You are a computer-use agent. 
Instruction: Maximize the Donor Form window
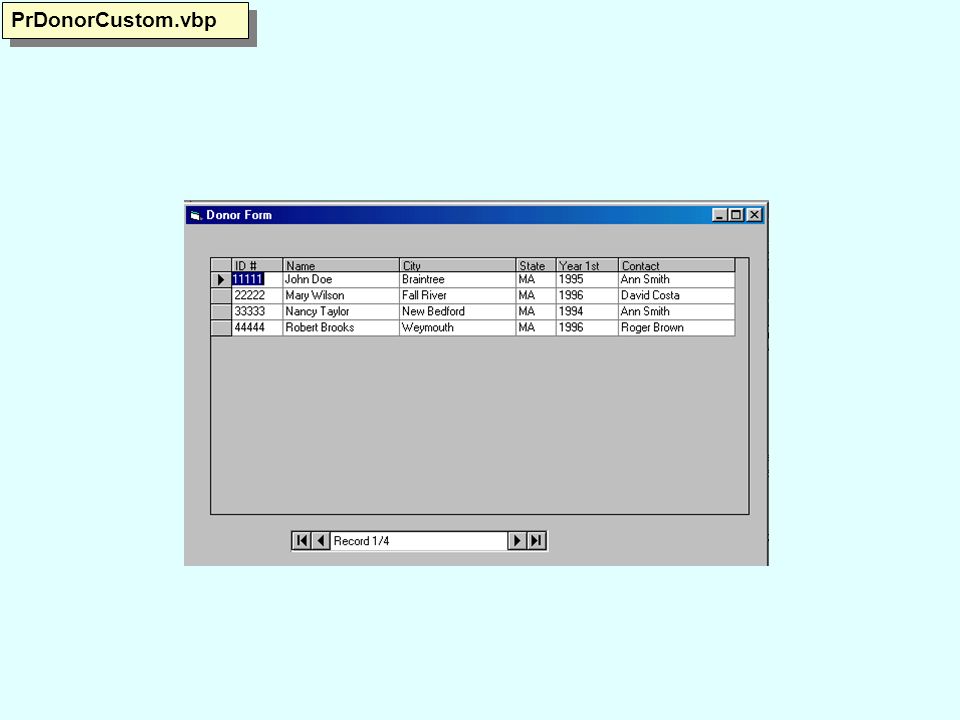point(736,215)
